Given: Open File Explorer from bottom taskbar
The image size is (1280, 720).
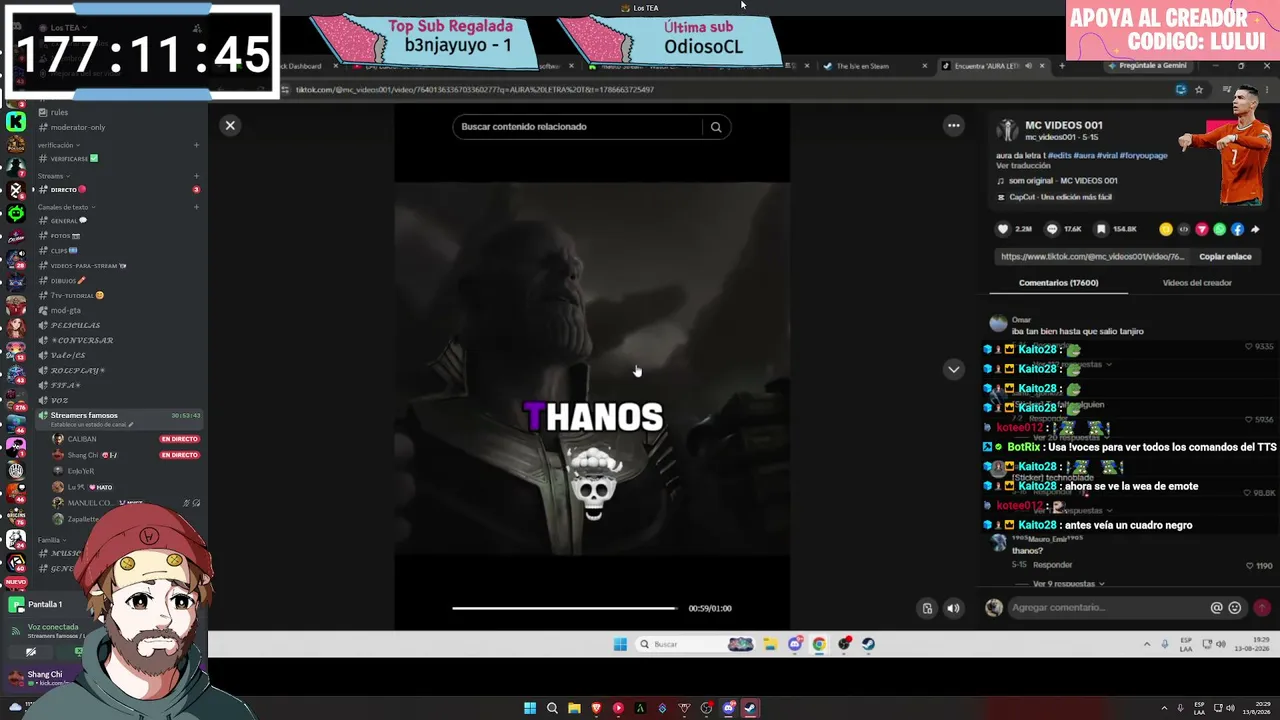Looking at the screenshot, I should click(574, 708).
